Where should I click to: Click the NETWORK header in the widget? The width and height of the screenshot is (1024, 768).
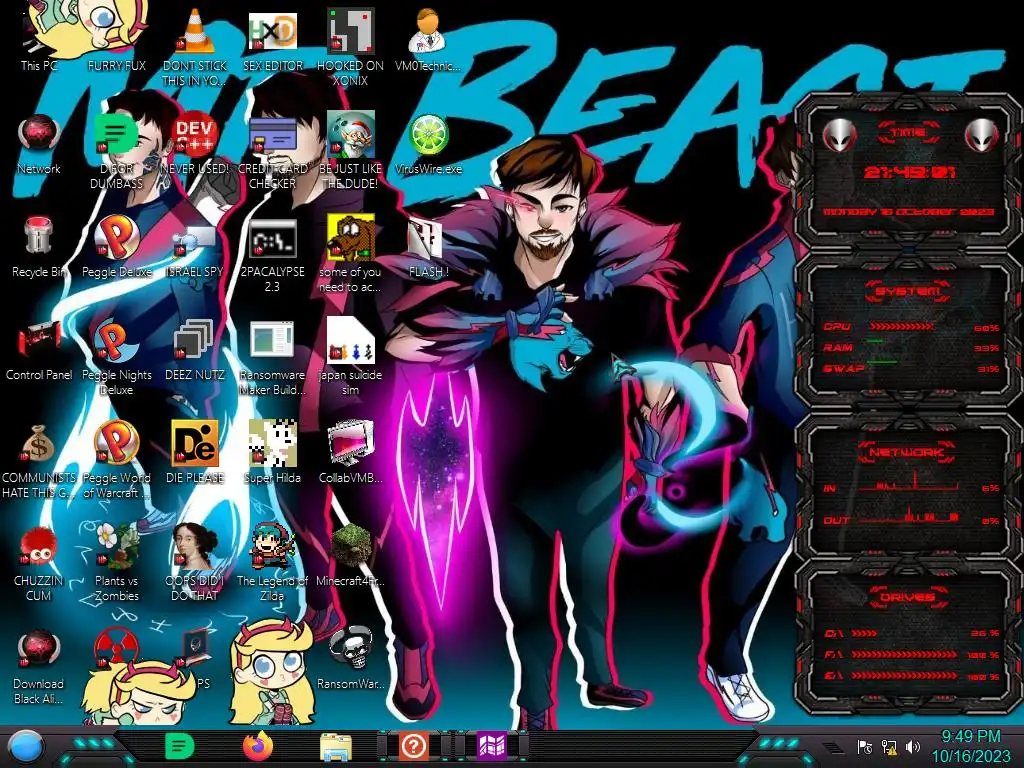tap(908, 452)
